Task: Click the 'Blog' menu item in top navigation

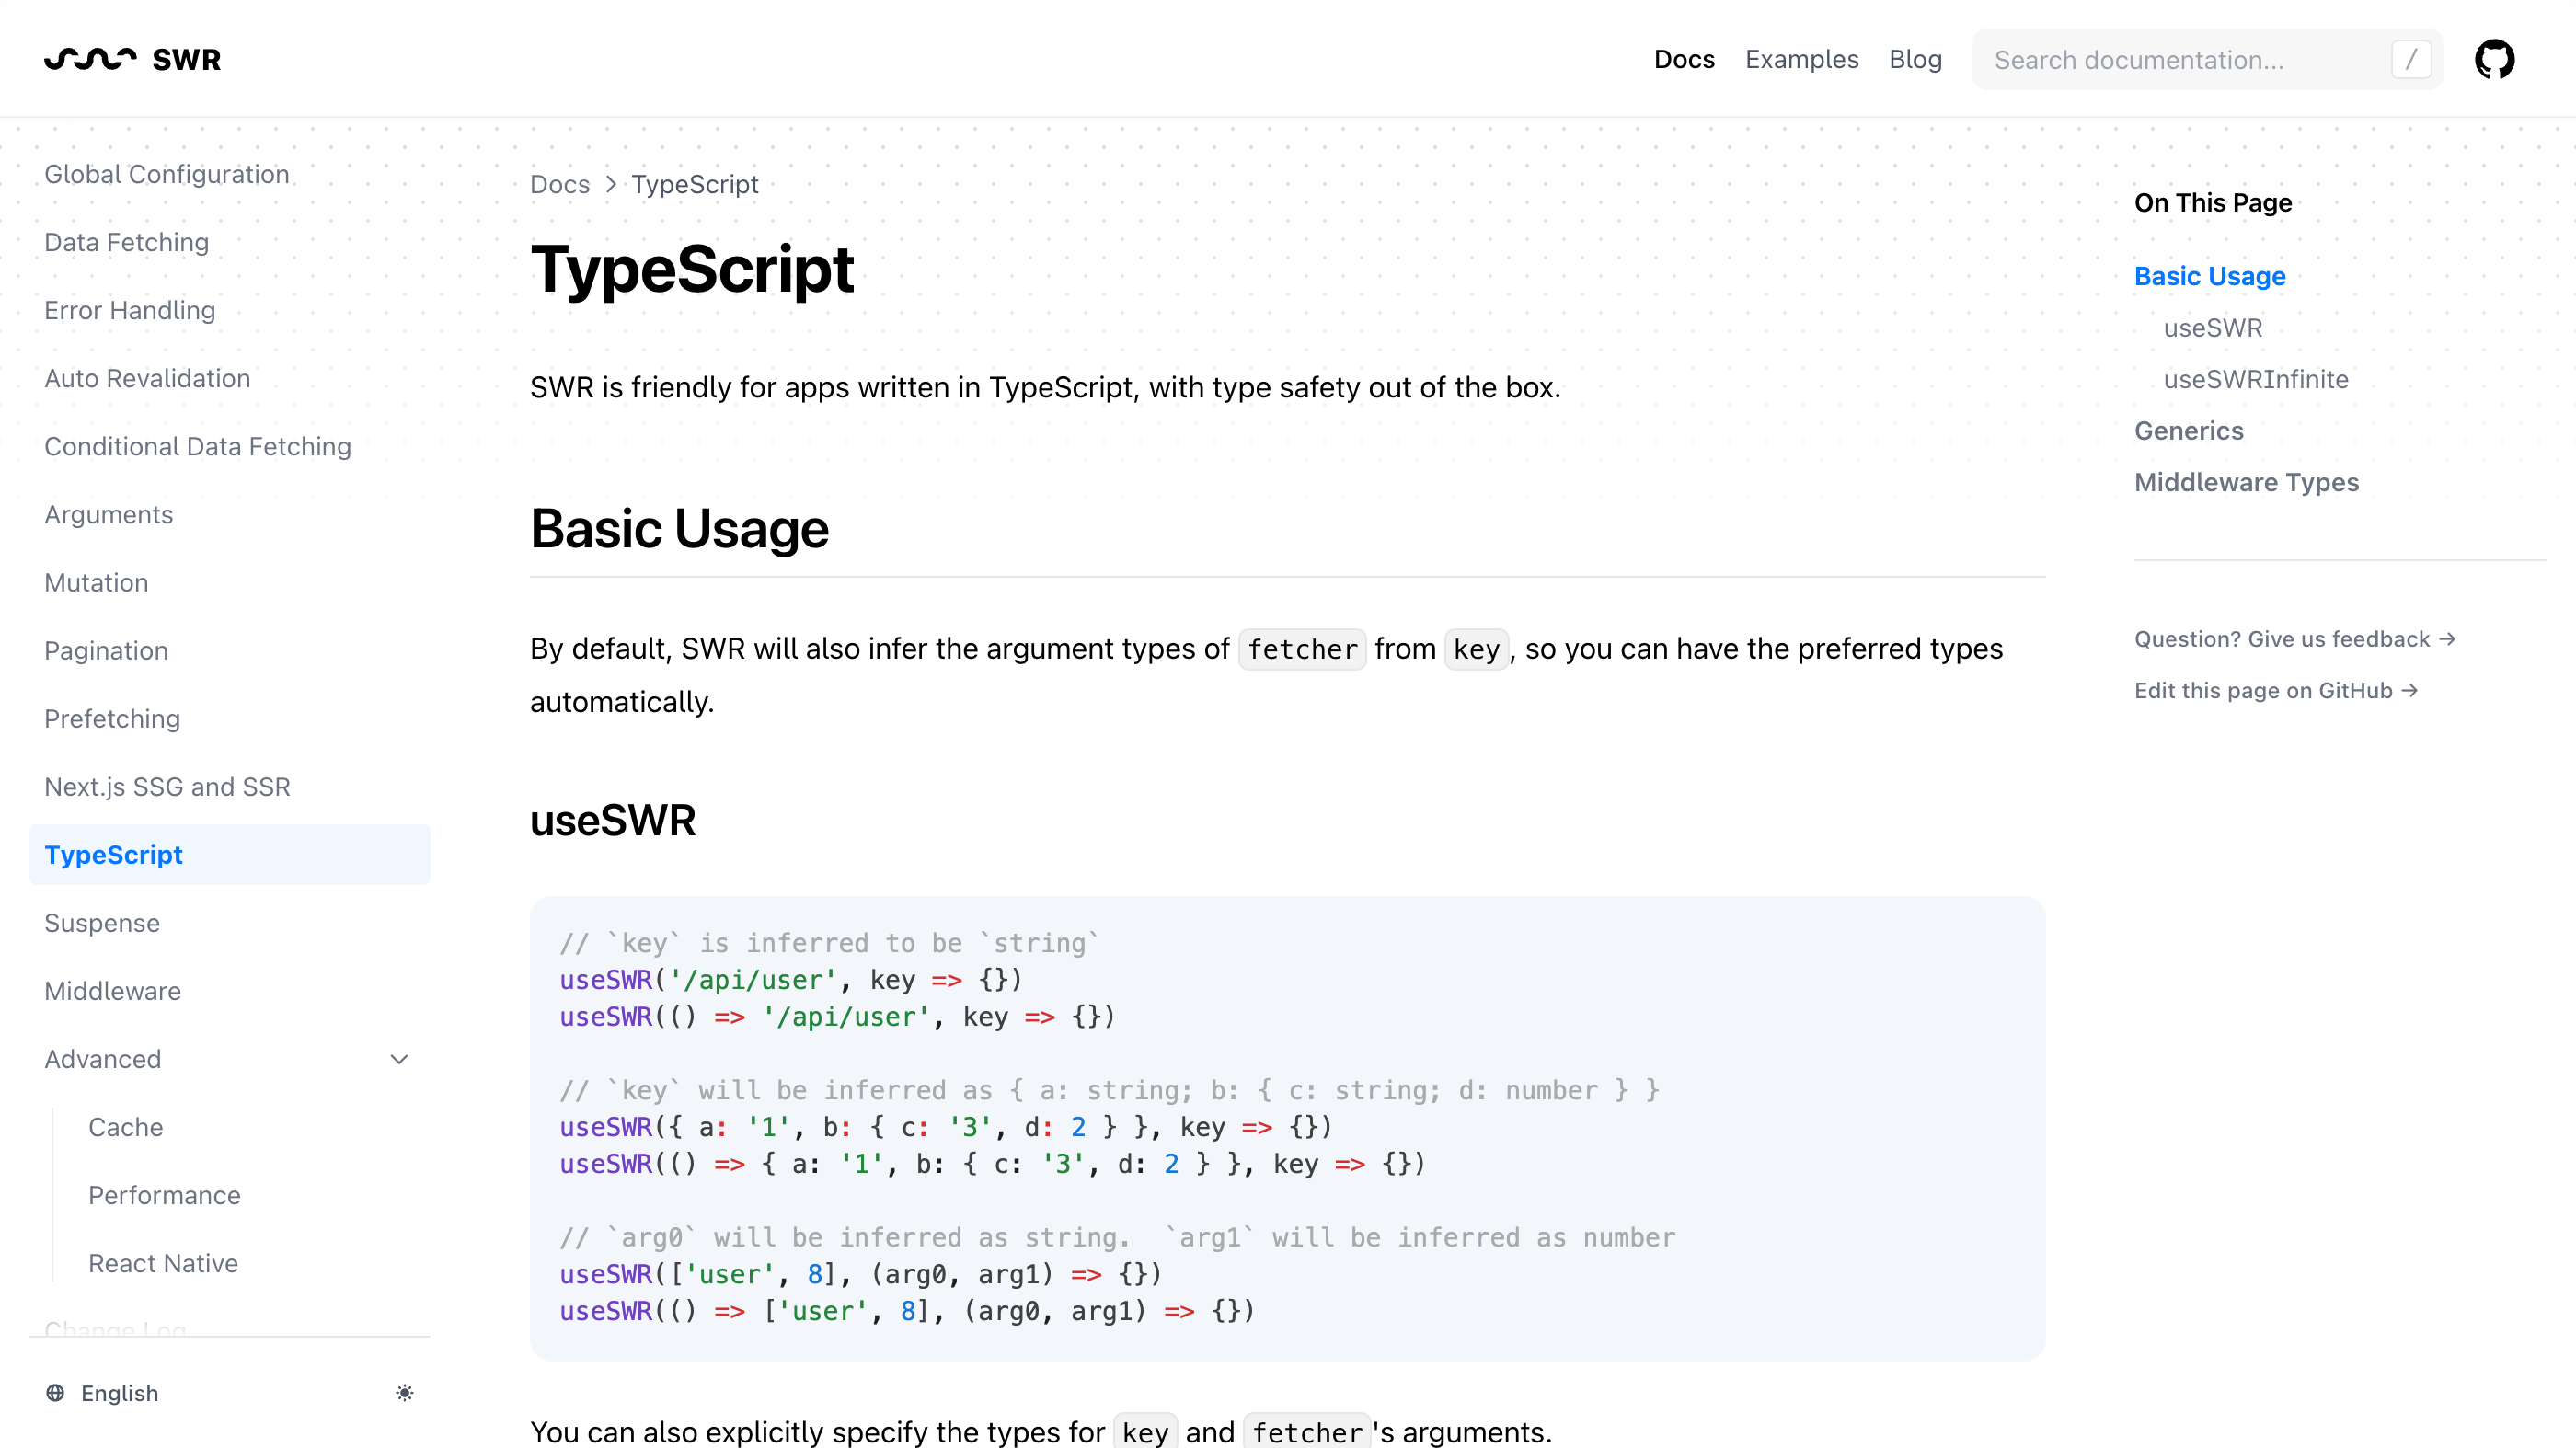Action: [x=1916, y=58]
